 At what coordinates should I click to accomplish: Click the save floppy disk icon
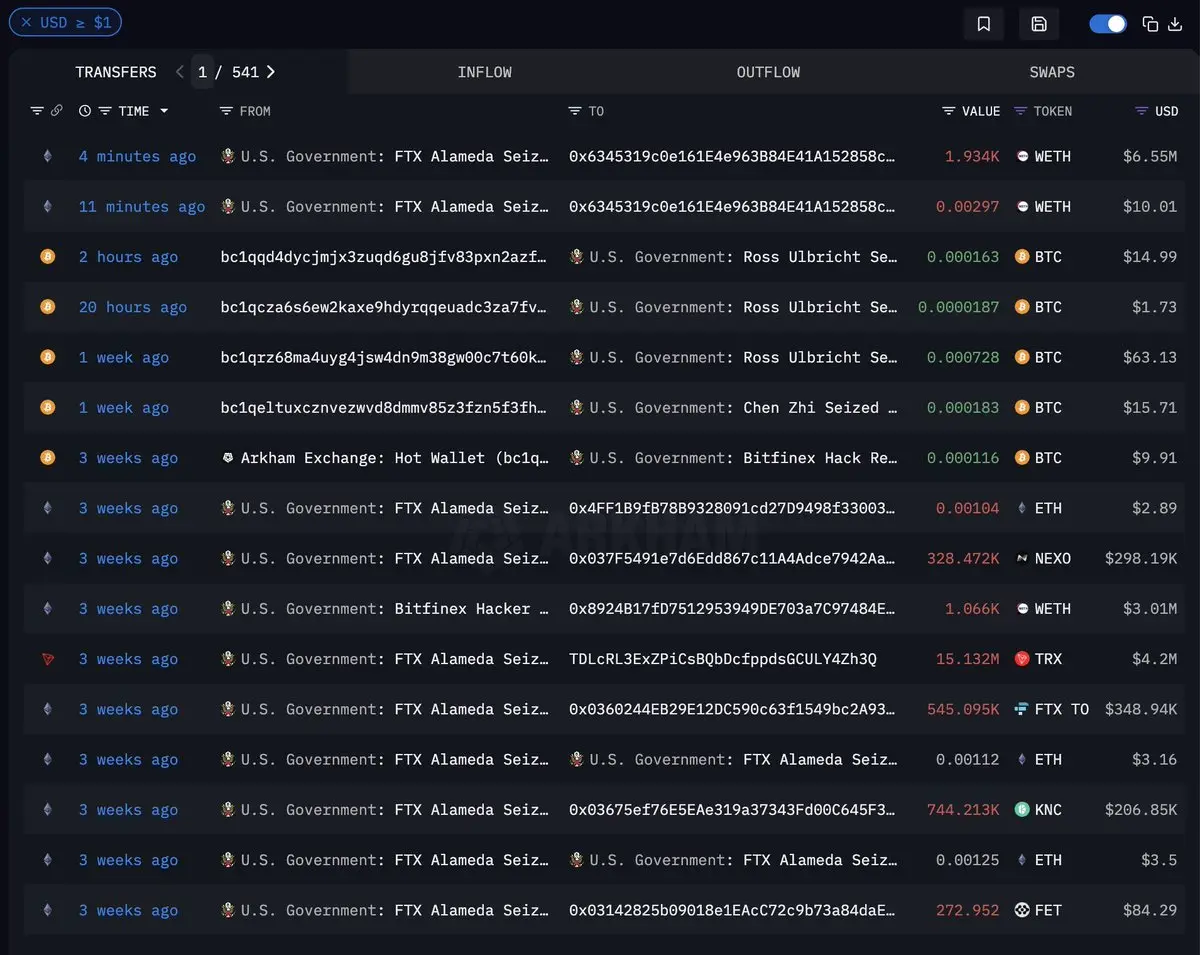click(x=1038, y=24)
